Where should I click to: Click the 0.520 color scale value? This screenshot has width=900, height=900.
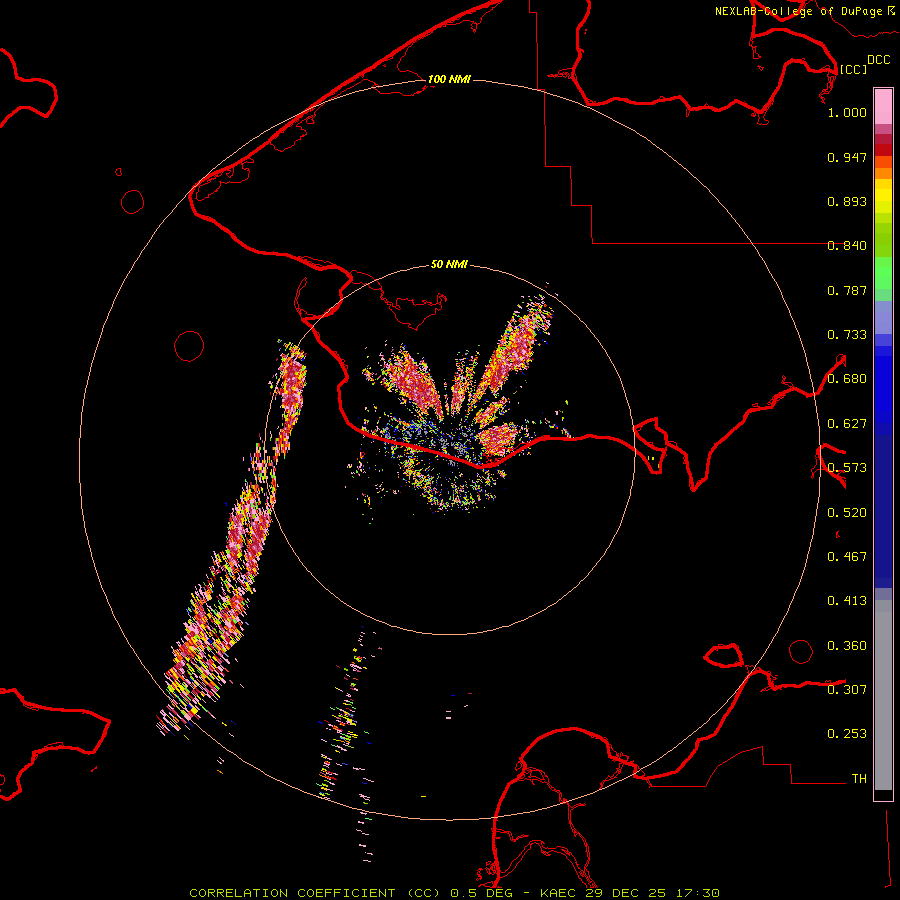[847, 513]
